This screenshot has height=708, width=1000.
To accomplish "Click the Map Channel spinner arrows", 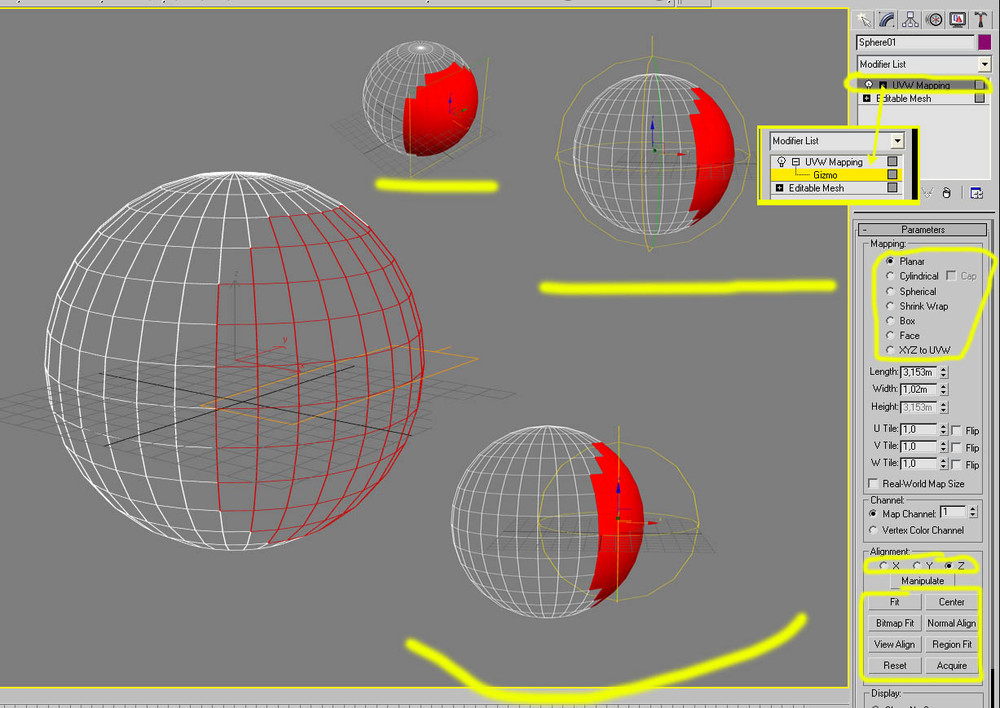I will point(973,512).
